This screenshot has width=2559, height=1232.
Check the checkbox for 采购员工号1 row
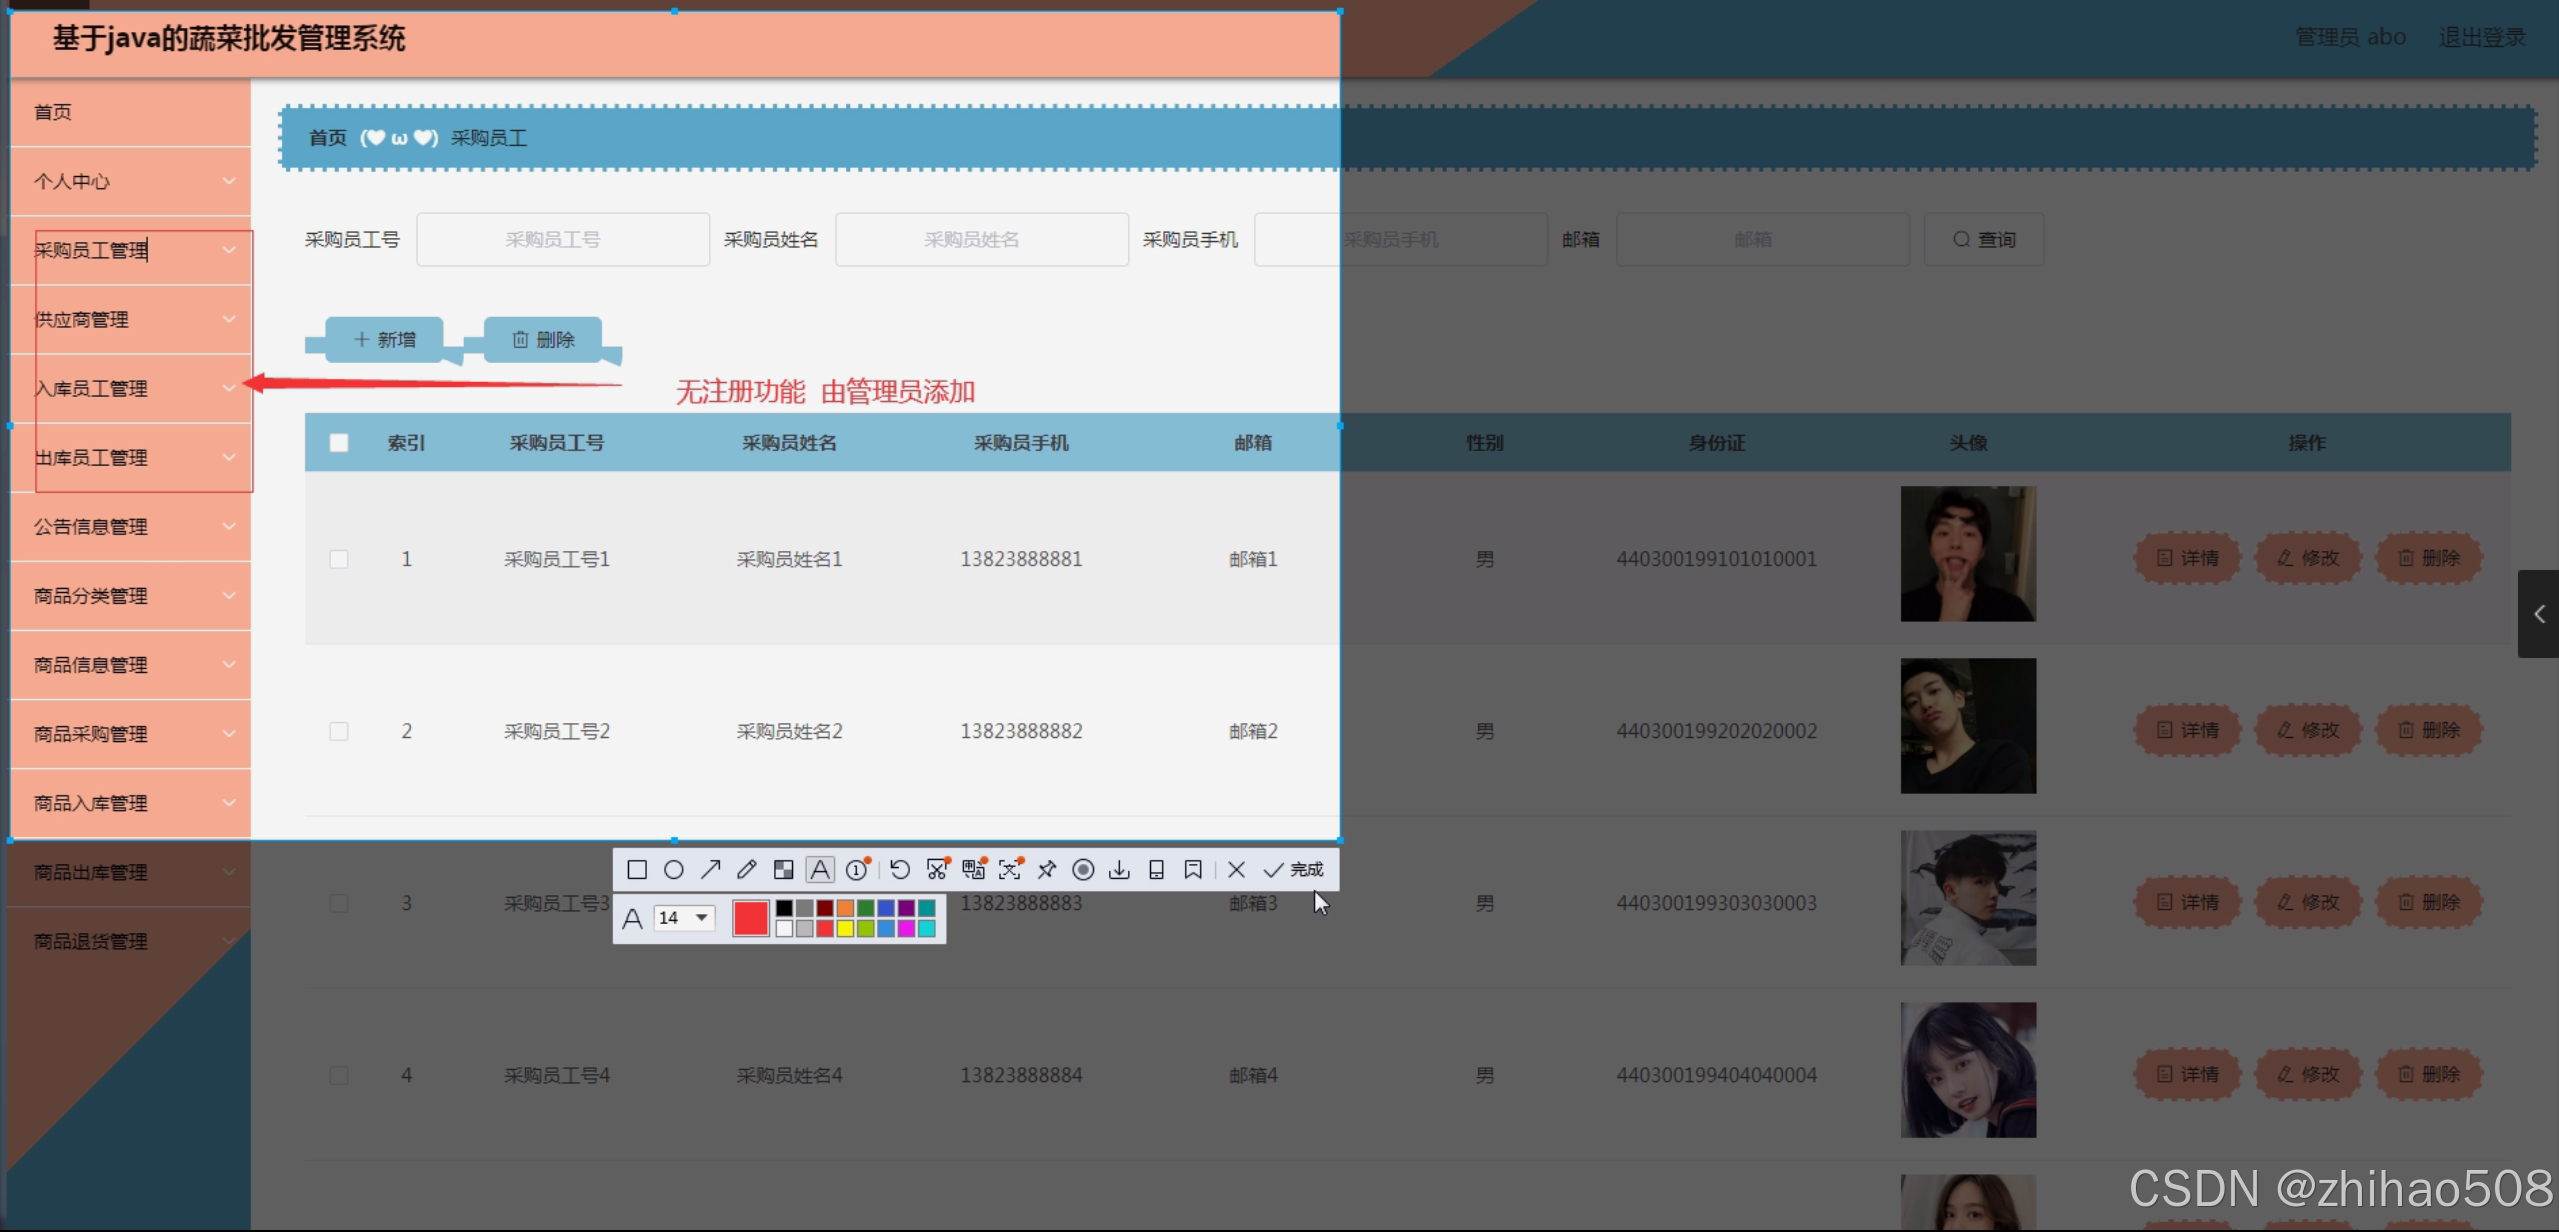pyautogui.click(x=338, y=559)
